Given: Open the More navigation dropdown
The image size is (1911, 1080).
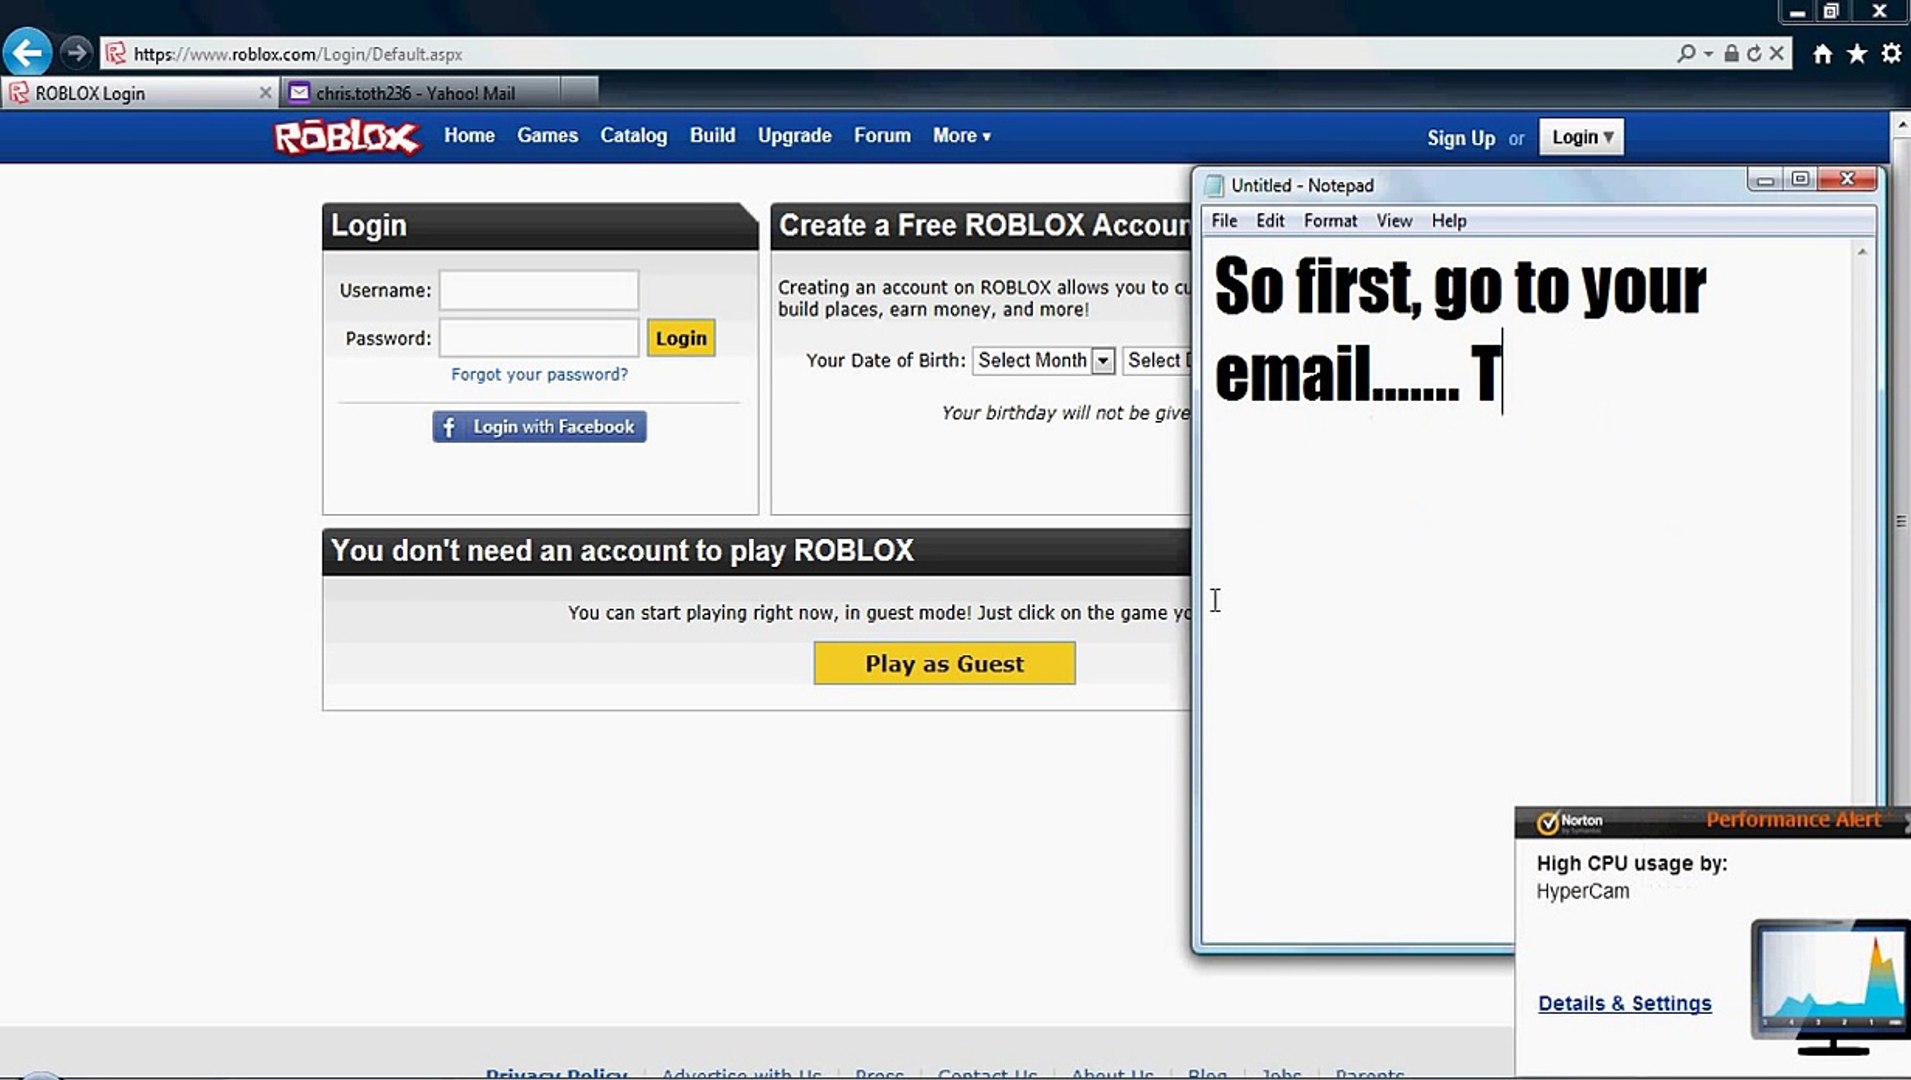Looking at the screenshot, I should 959,136.
